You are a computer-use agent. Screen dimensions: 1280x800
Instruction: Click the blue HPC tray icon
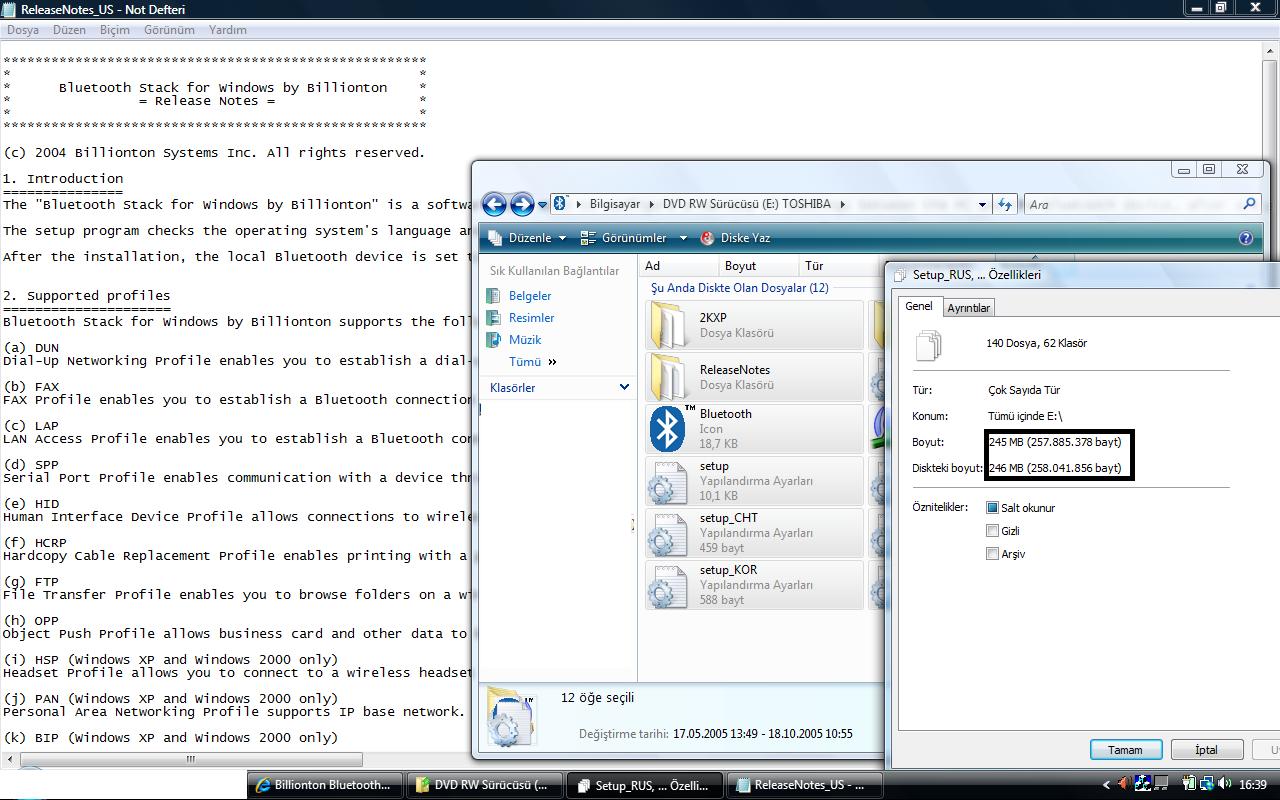pos(1143,784)
